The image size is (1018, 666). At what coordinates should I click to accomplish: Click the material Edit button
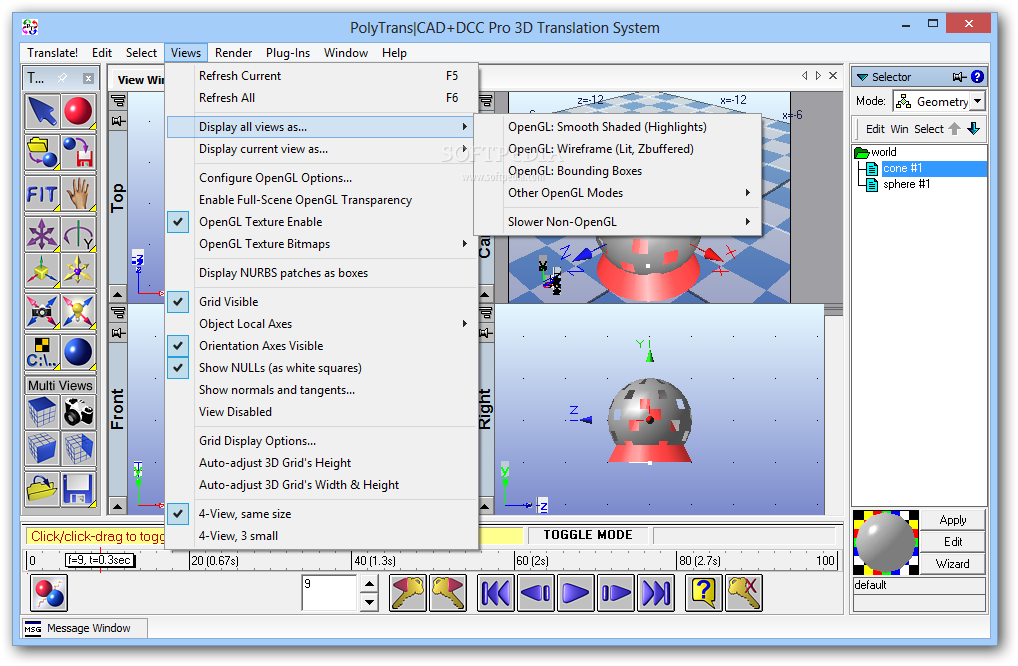[952, 542]
